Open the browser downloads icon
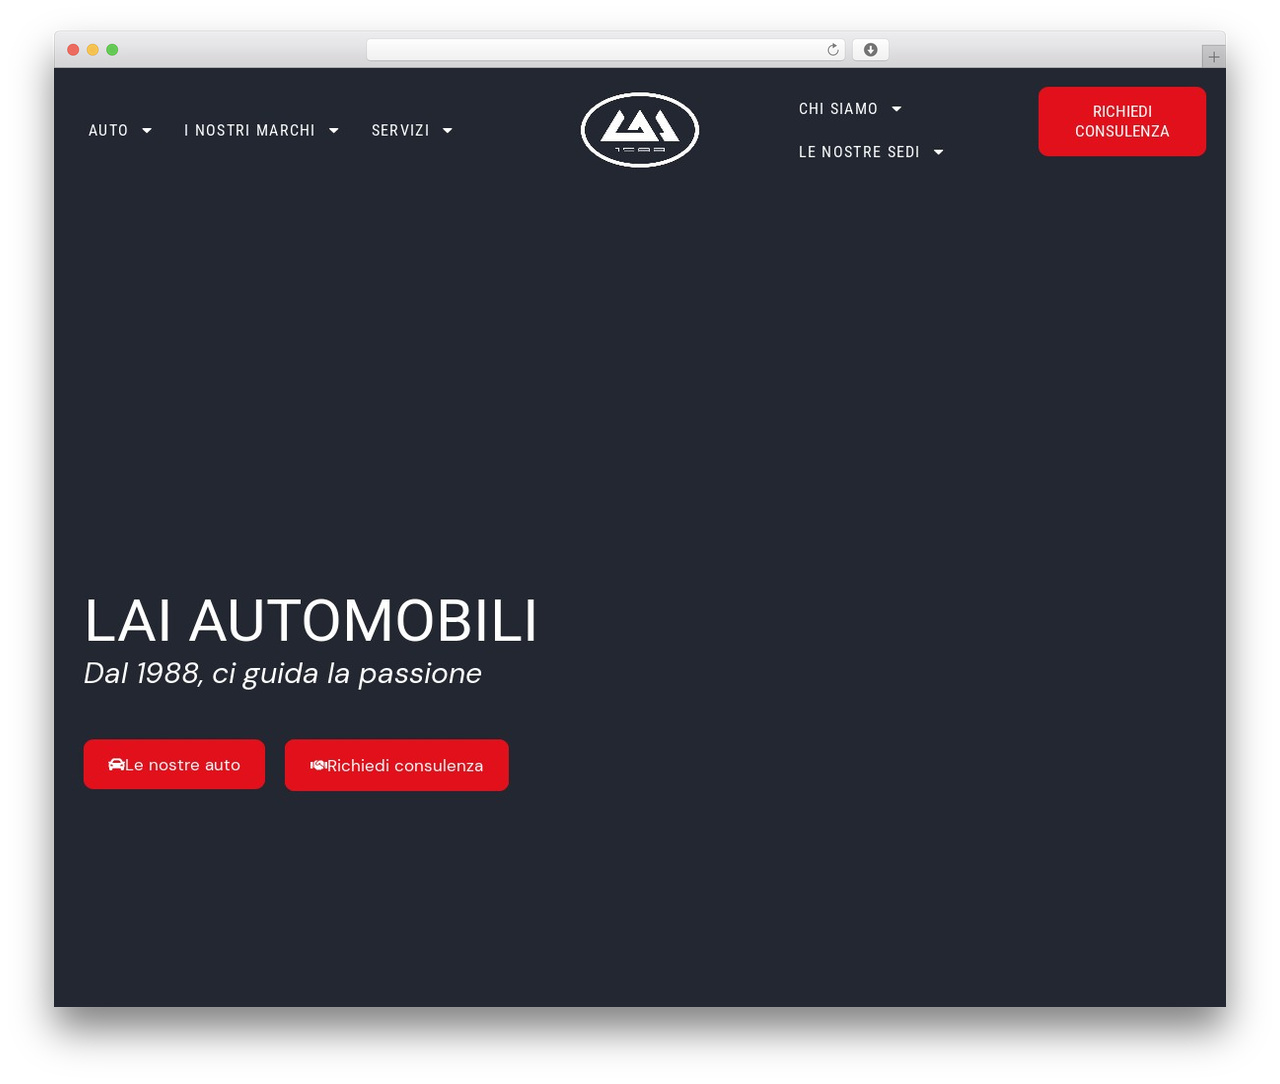This screenshot has width=1280, height=1084. click(871, 50)
